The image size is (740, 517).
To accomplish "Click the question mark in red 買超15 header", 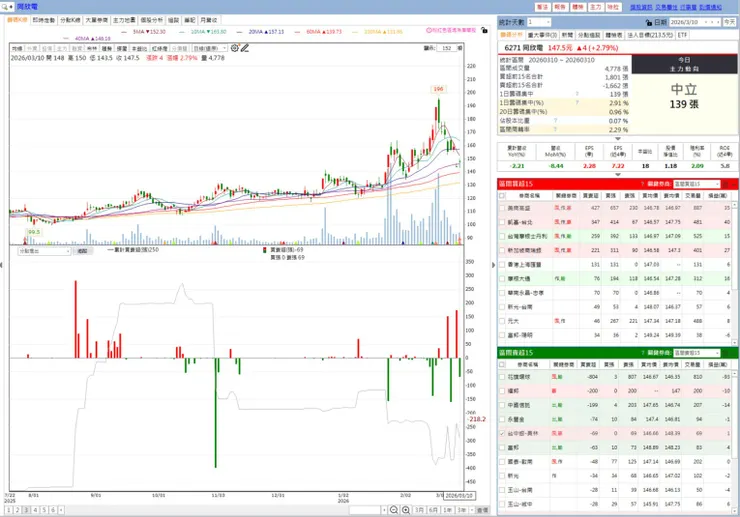I will point(642,184).
